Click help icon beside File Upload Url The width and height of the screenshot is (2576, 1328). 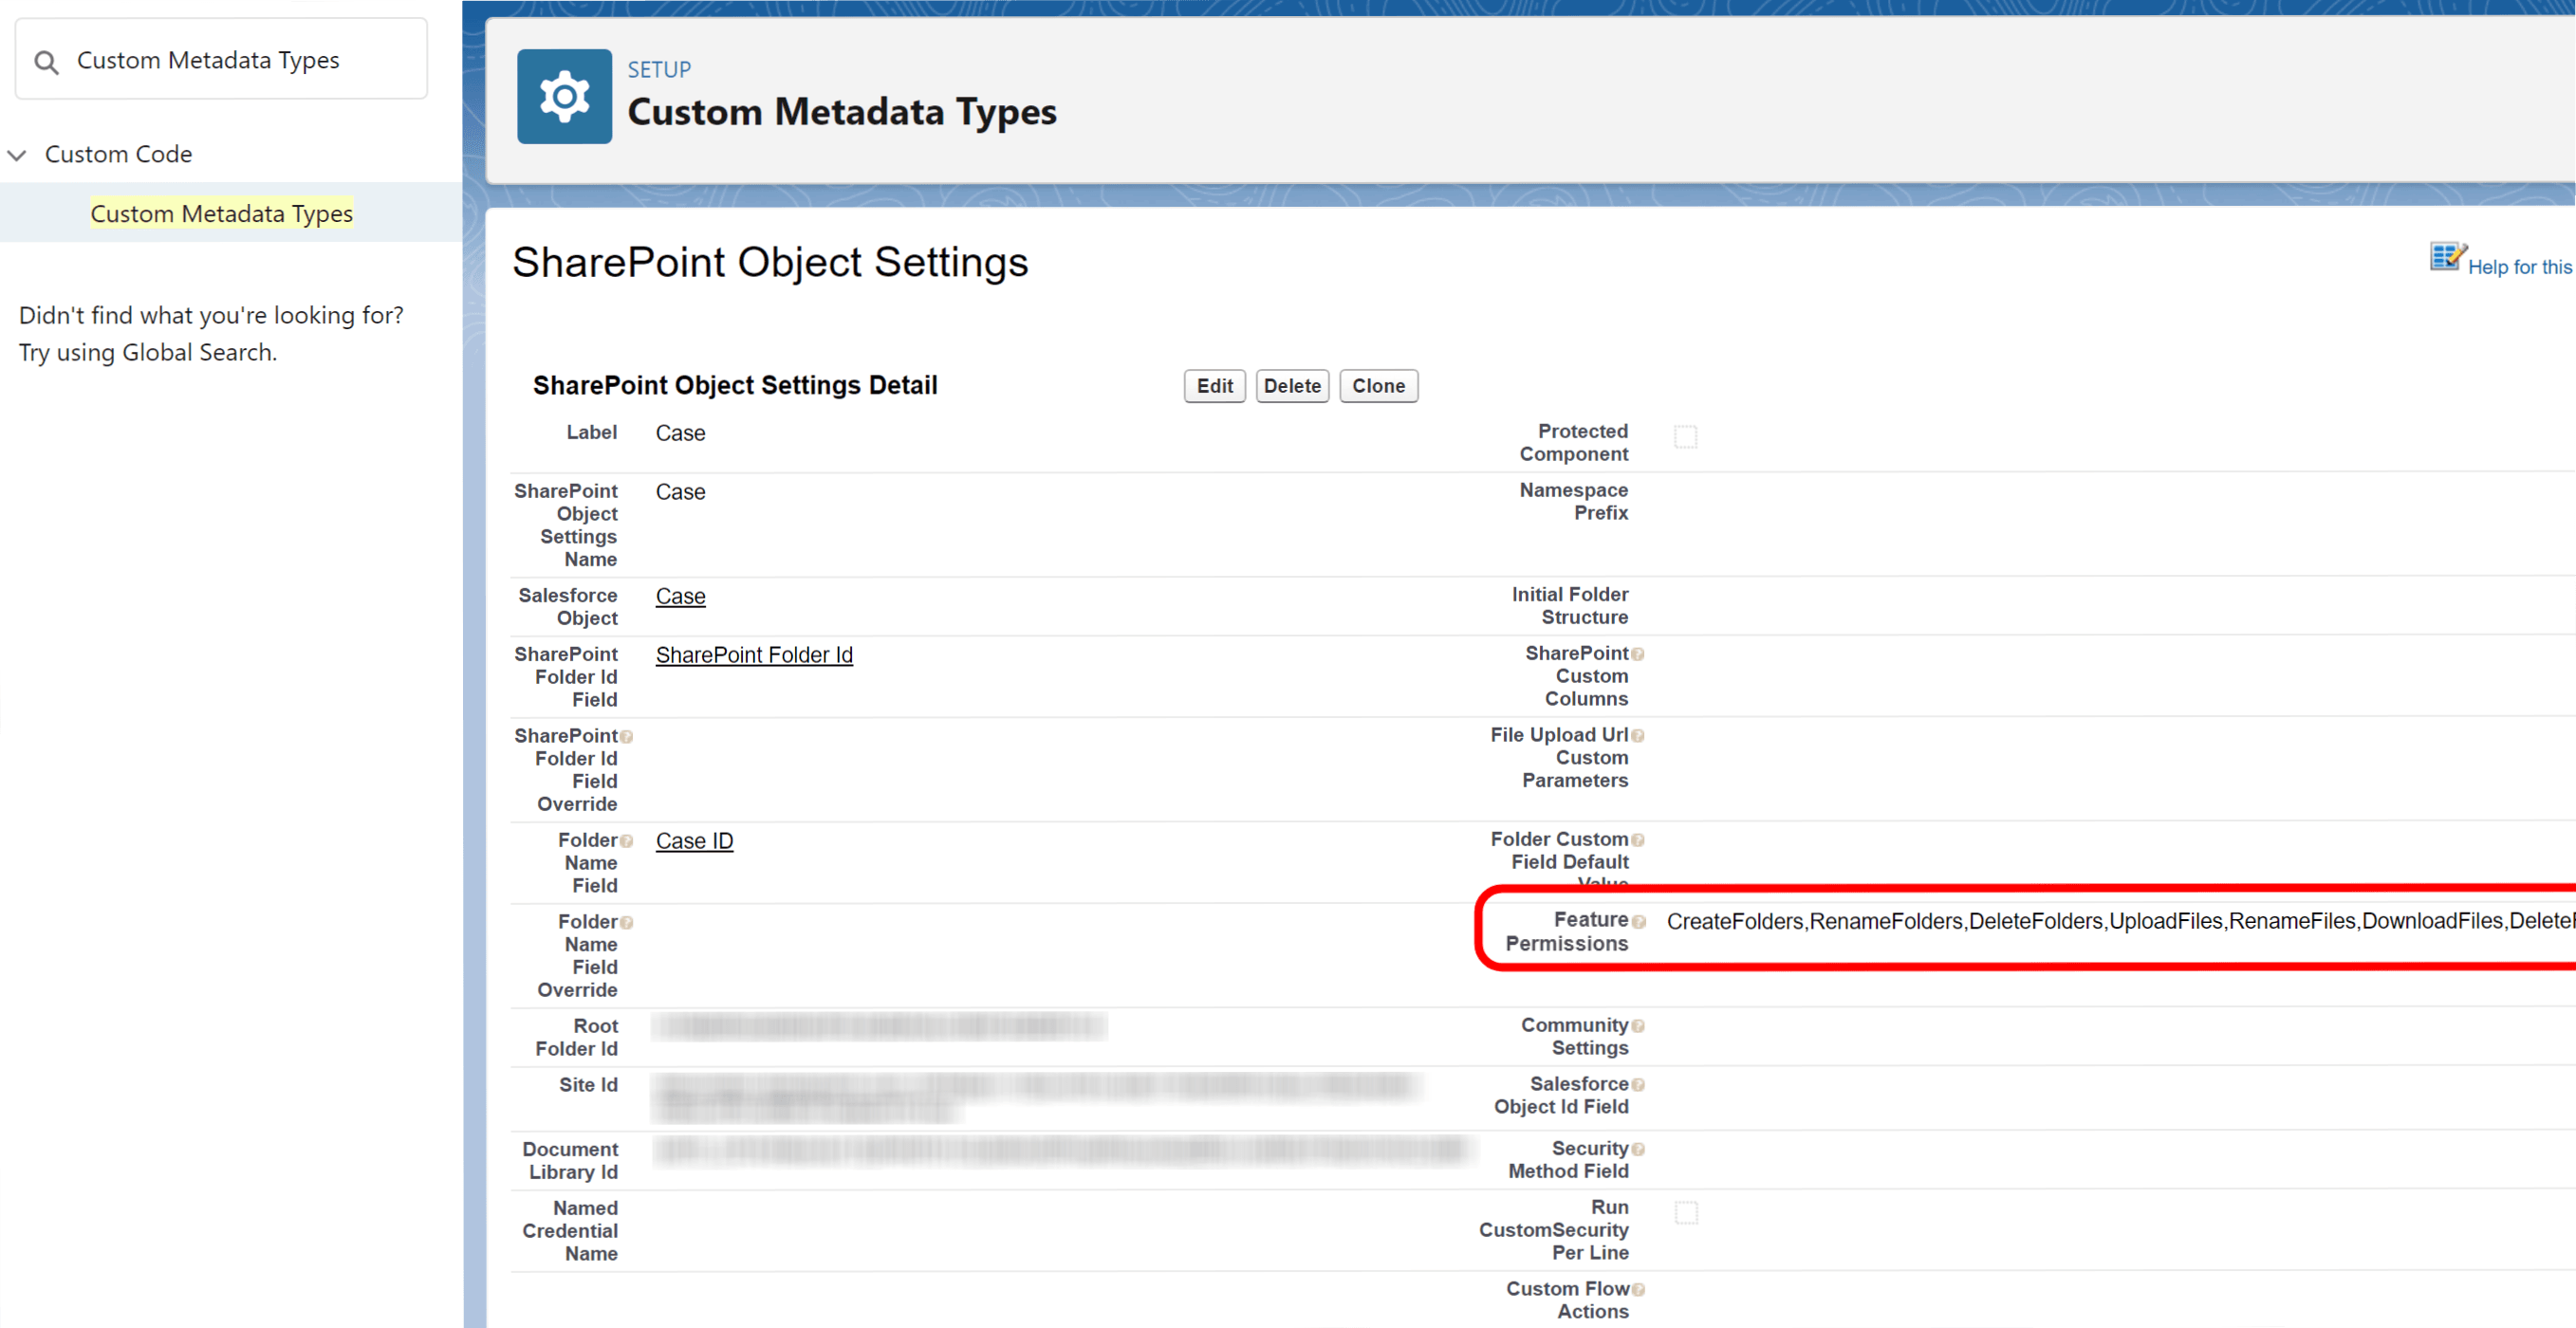point(1638,736)
